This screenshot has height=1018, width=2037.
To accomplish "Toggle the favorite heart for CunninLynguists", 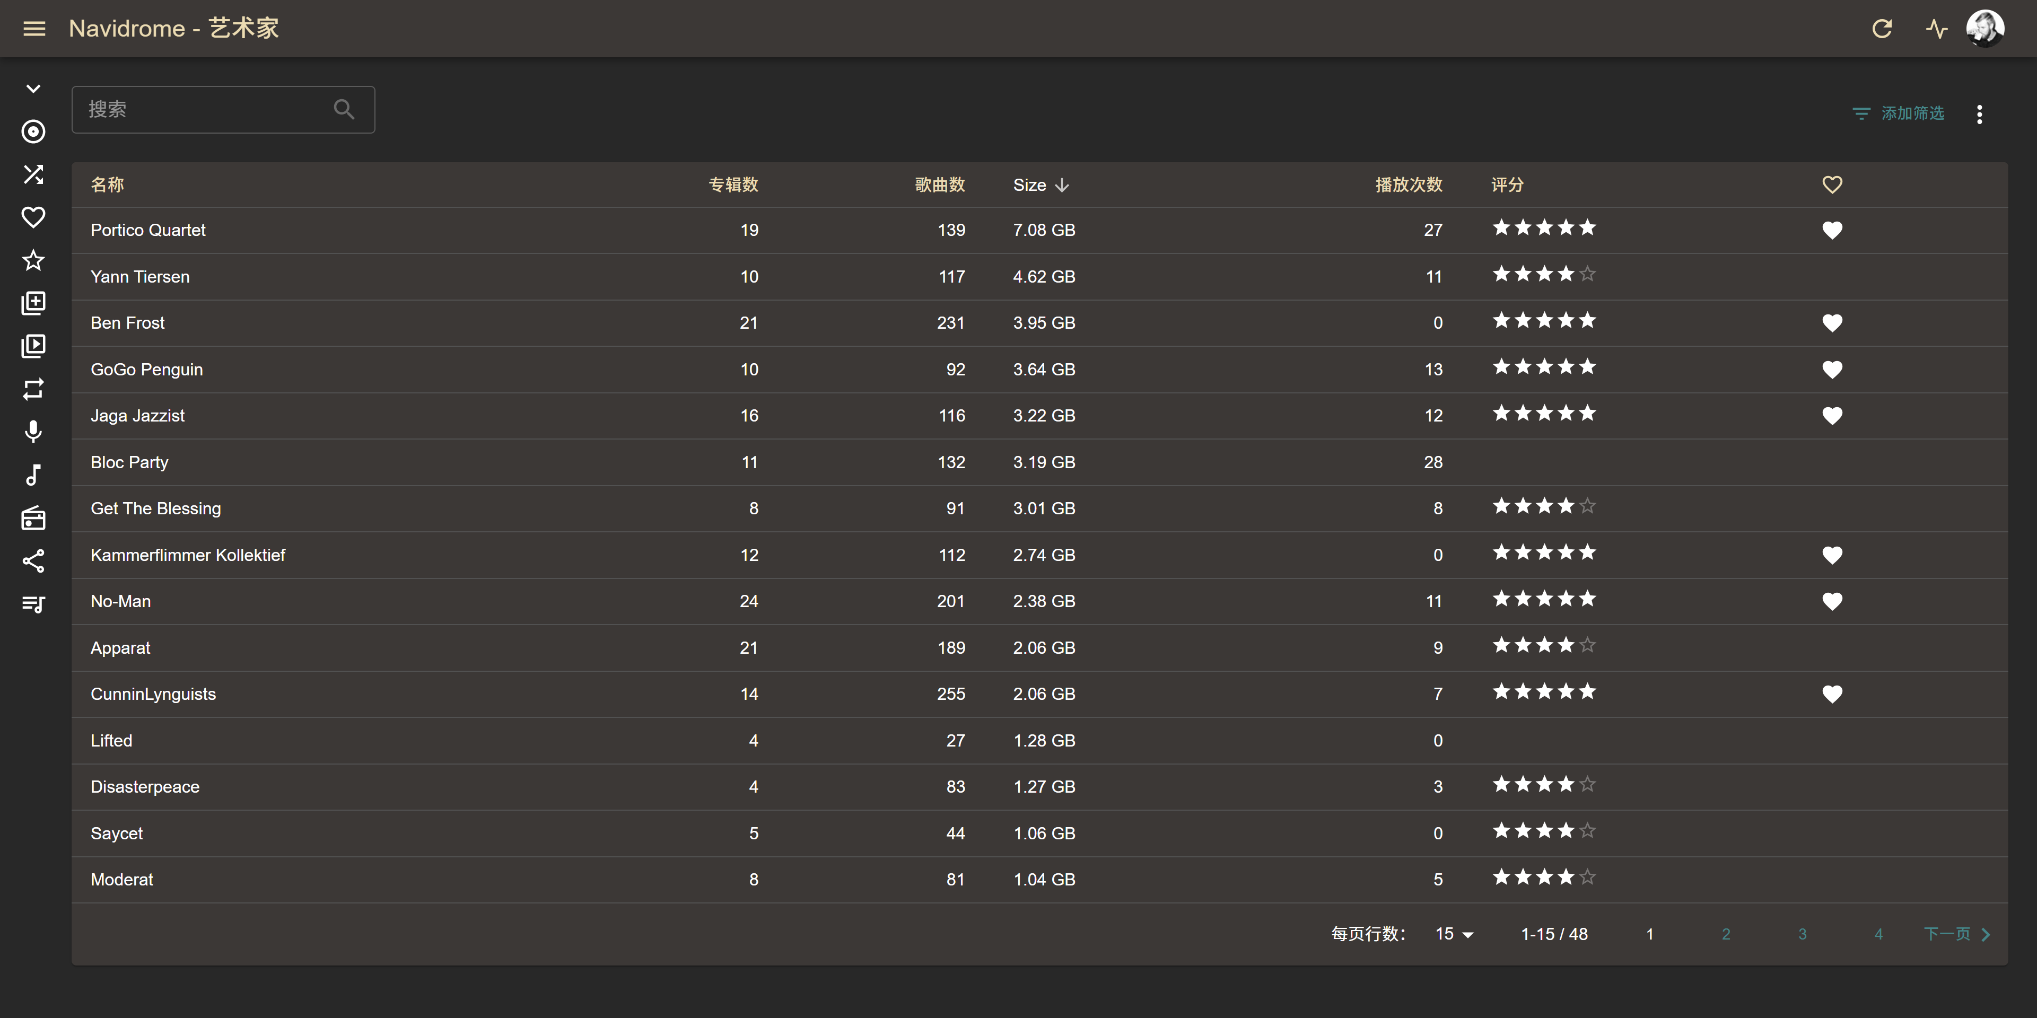I will [1831, 695].
